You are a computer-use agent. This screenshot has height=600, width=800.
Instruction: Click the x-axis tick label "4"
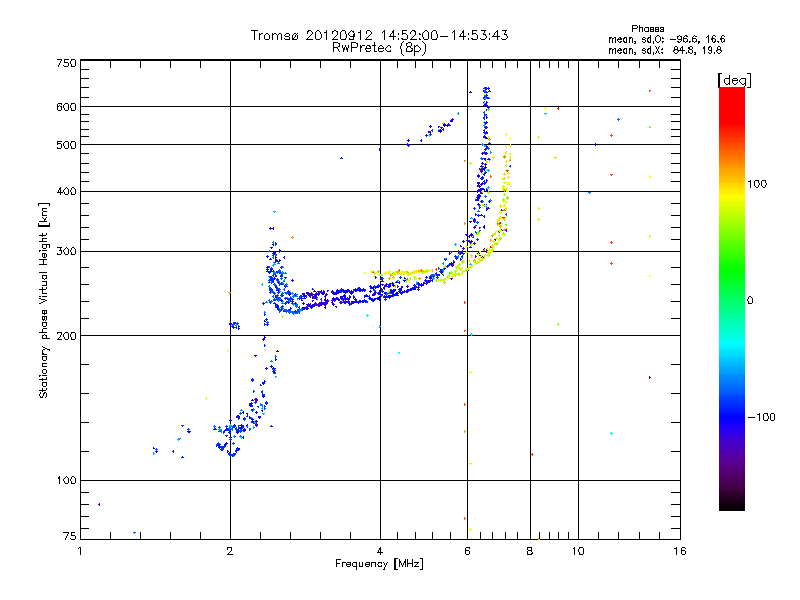(380, 551)
